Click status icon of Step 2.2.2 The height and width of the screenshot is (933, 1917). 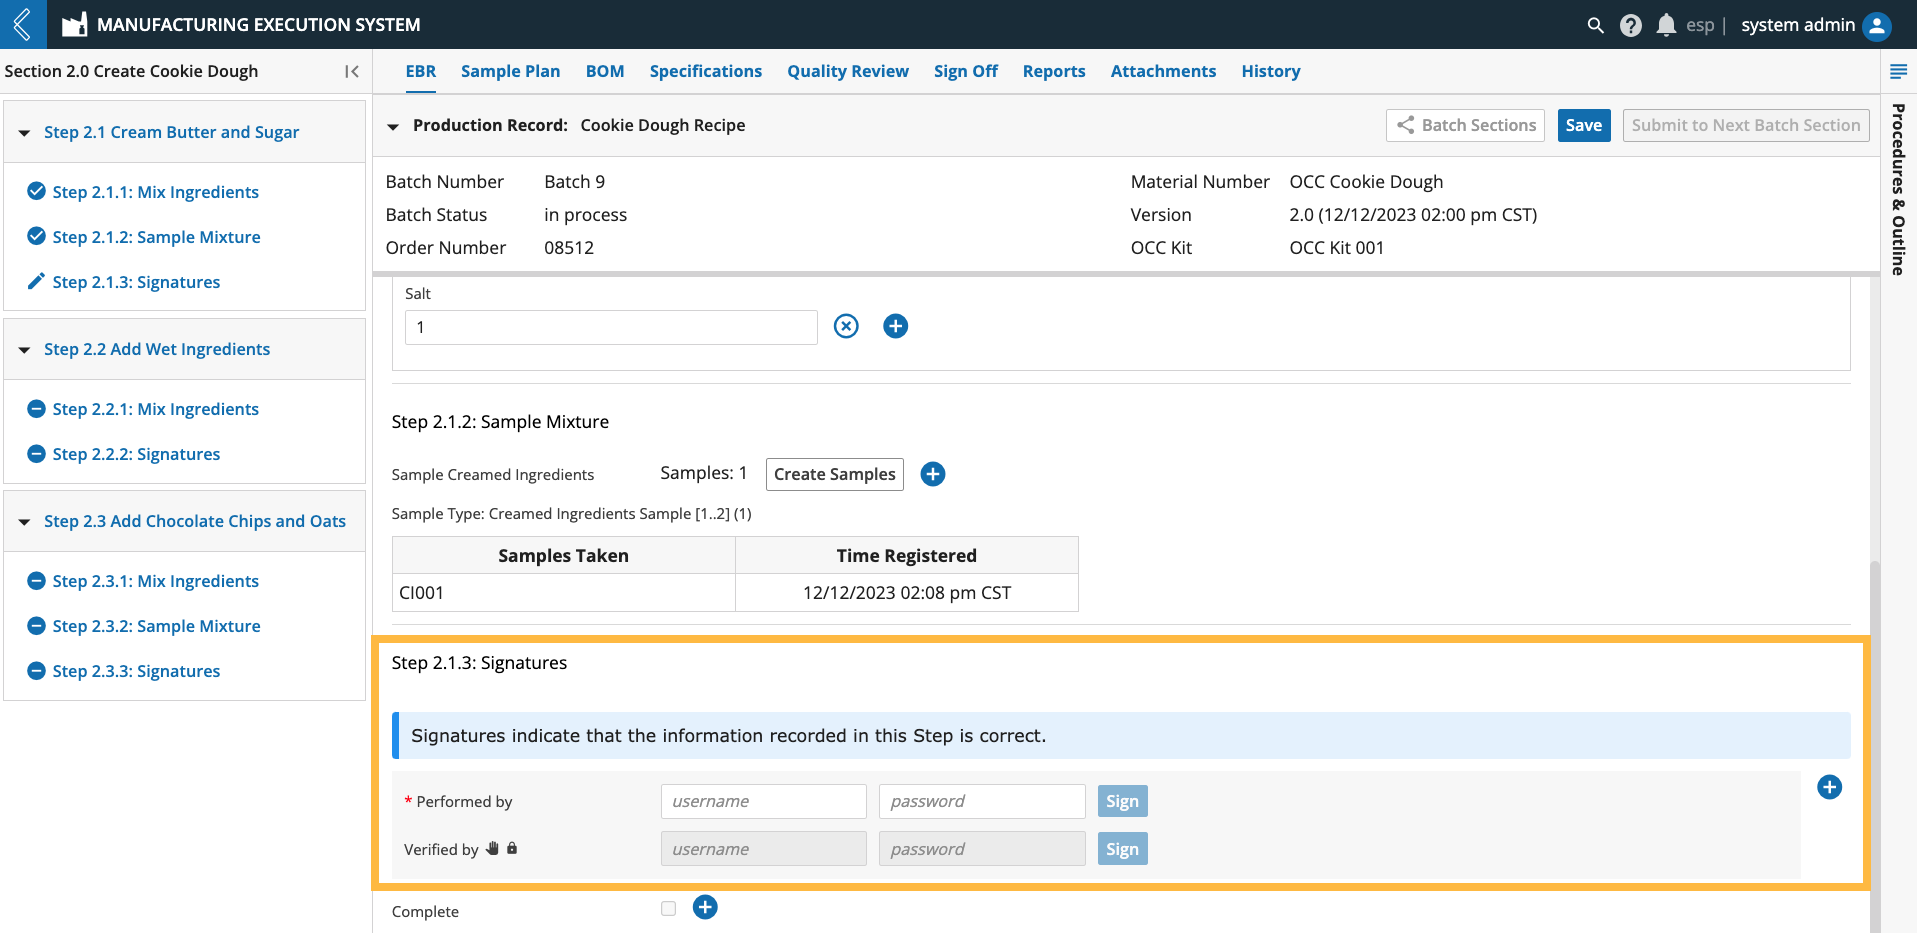36,453
